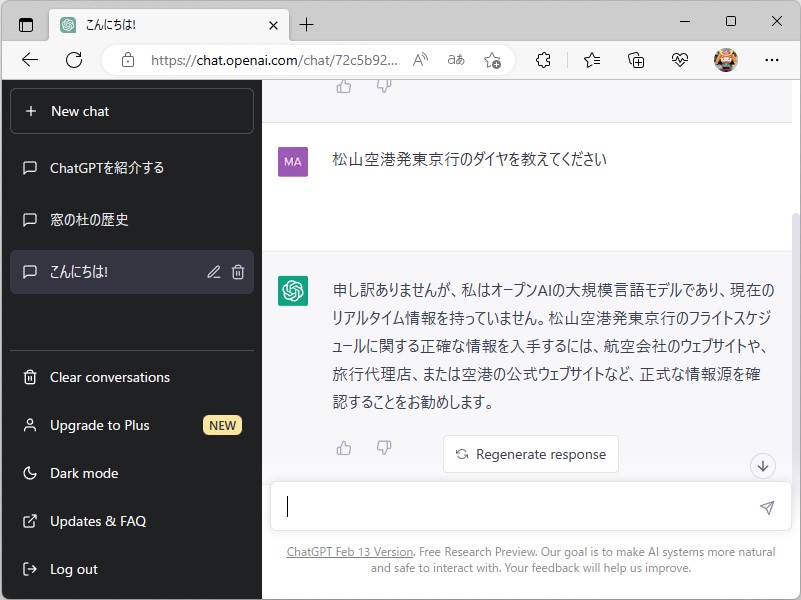Open Edge Collections

(636, 60)
